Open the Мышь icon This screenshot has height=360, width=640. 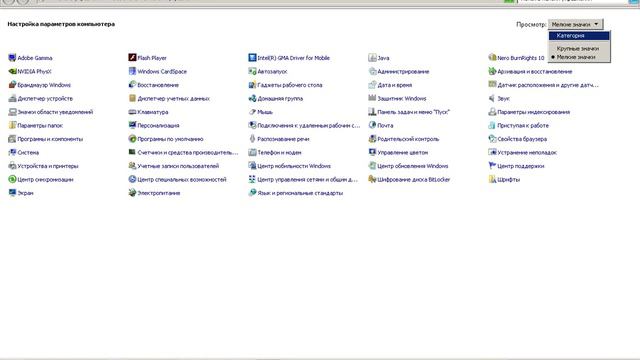[x=252, y=112]
